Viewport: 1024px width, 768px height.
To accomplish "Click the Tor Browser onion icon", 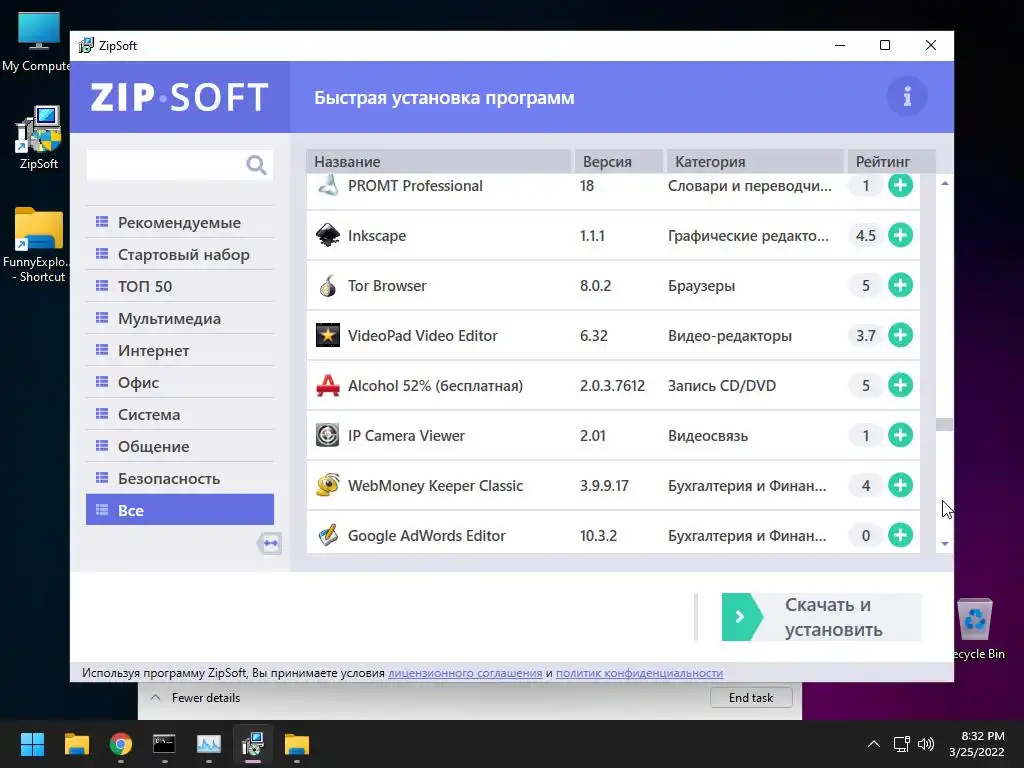I will click(327, 285).
